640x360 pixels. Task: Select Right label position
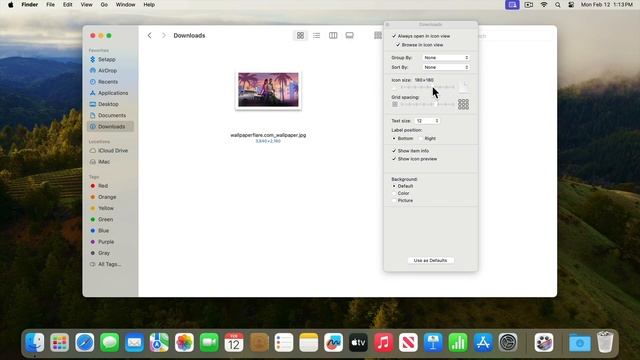pos(421,138)
